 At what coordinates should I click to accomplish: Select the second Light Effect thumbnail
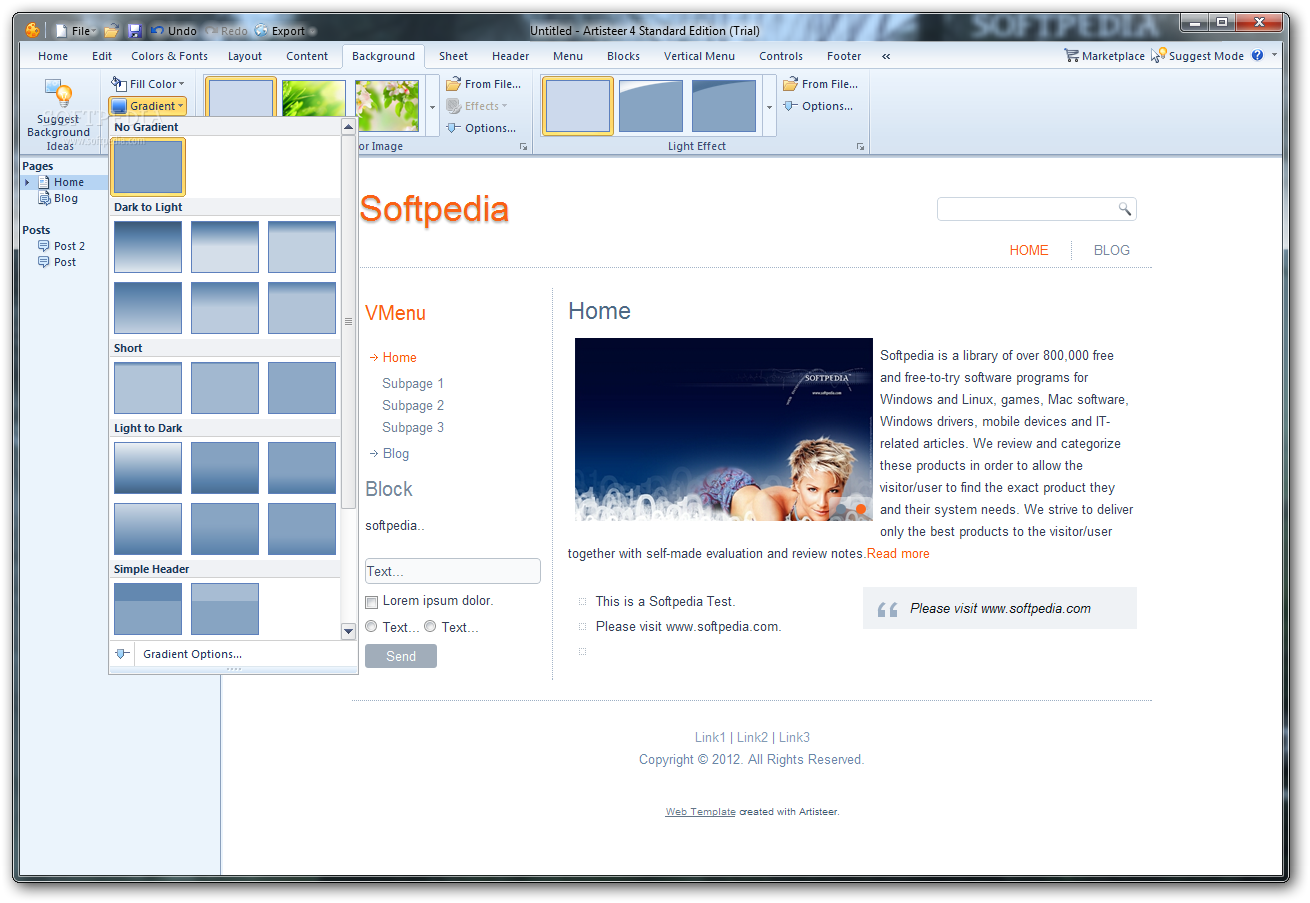[651, 106]
